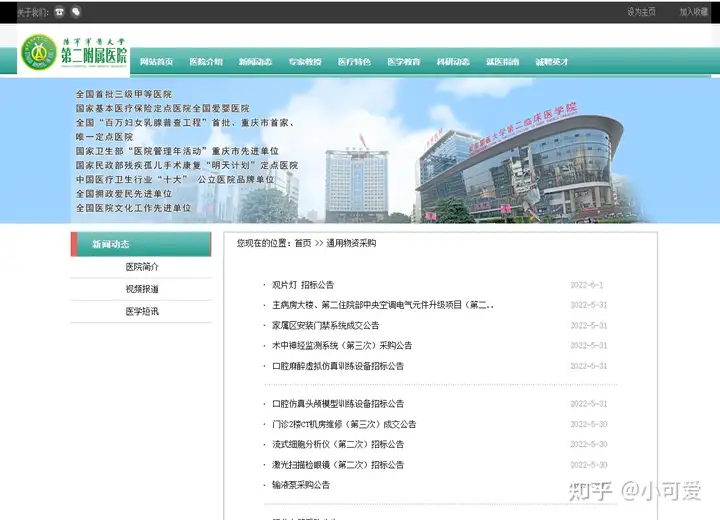Screen dimensions: 720x520
Task: Open 主病房大楼 中央空调电气元件升级项目 notice
Action: 383,305
